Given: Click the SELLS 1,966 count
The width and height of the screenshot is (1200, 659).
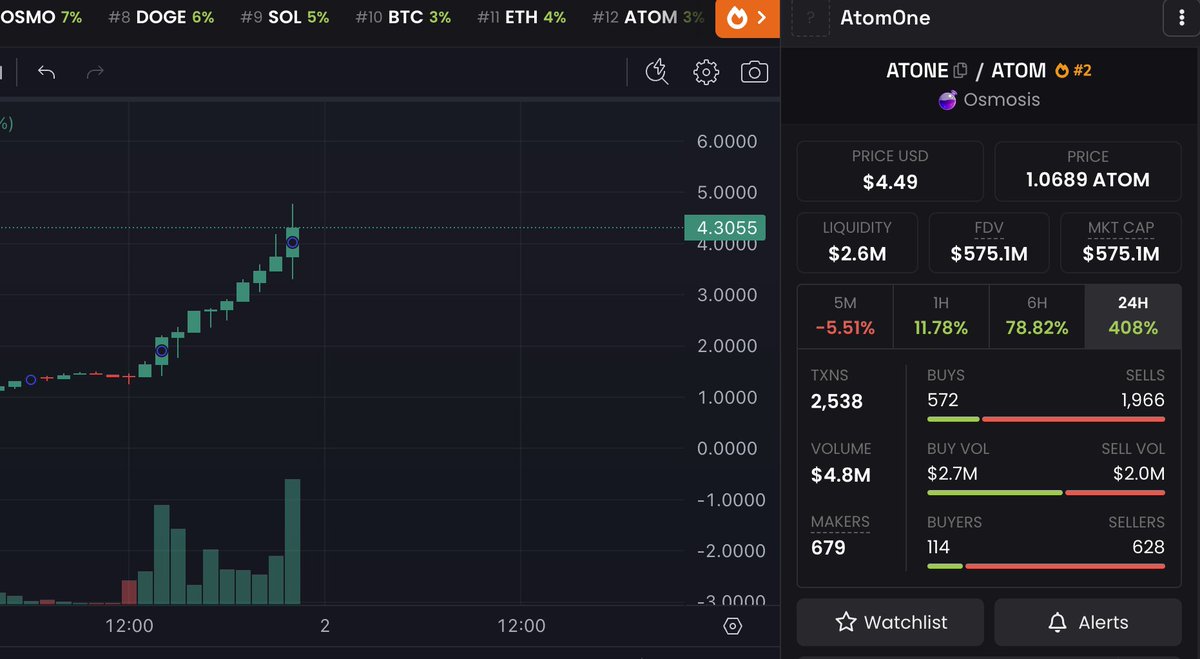Looking at the screenshot, I should pos(1143,401).
